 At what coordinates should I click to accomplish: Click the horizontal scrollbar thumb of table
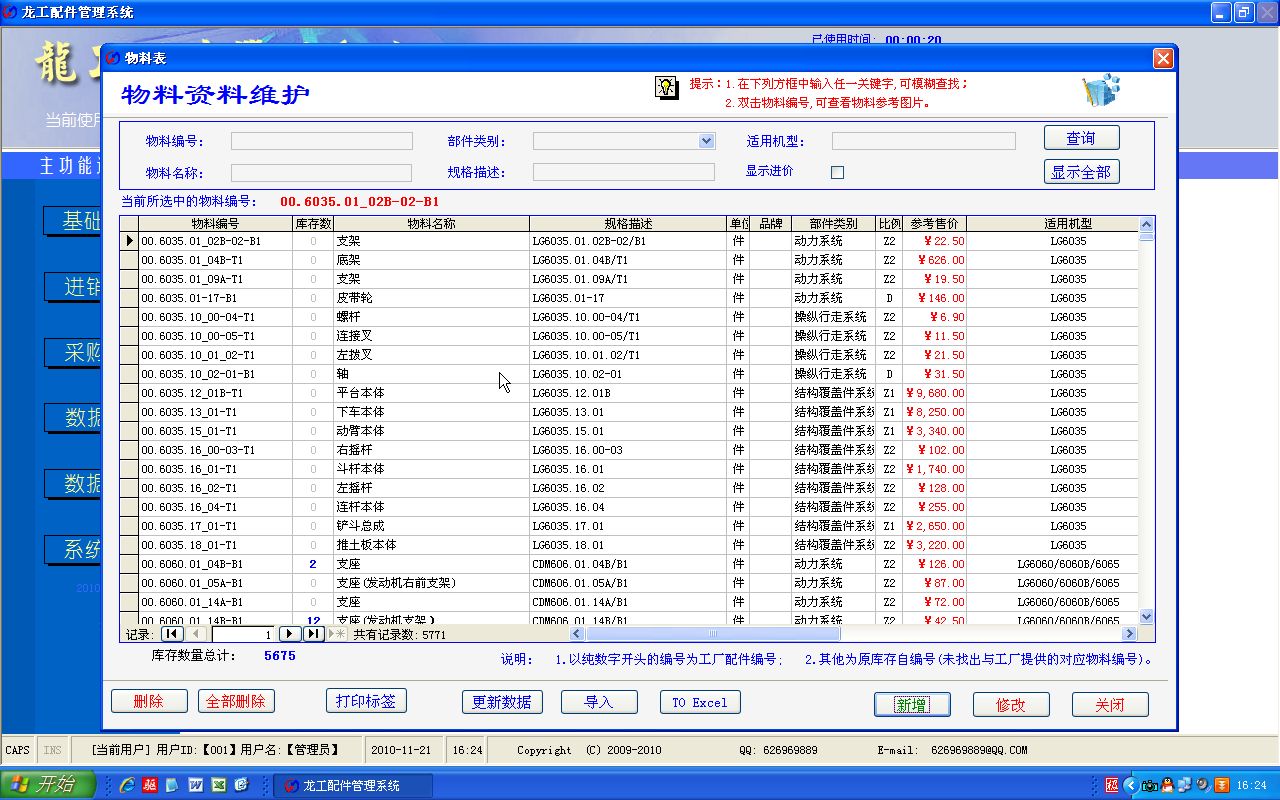[713, 634]
